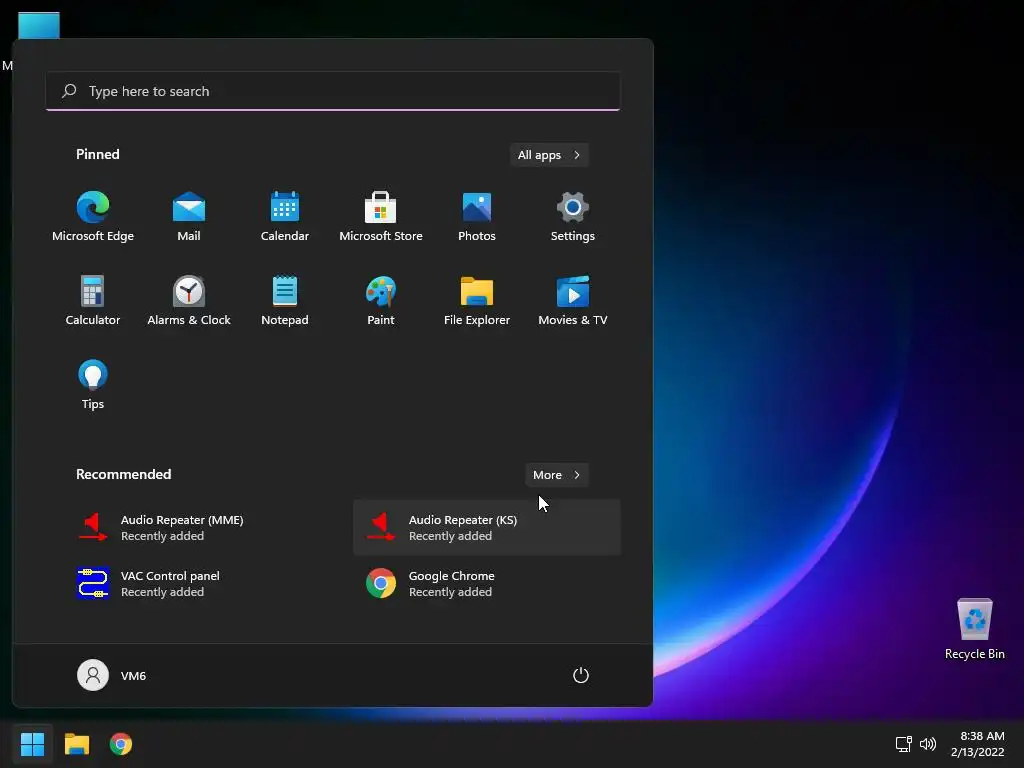Open Audio Repeater (KS) in Recommended

click(x=487, y=528)
